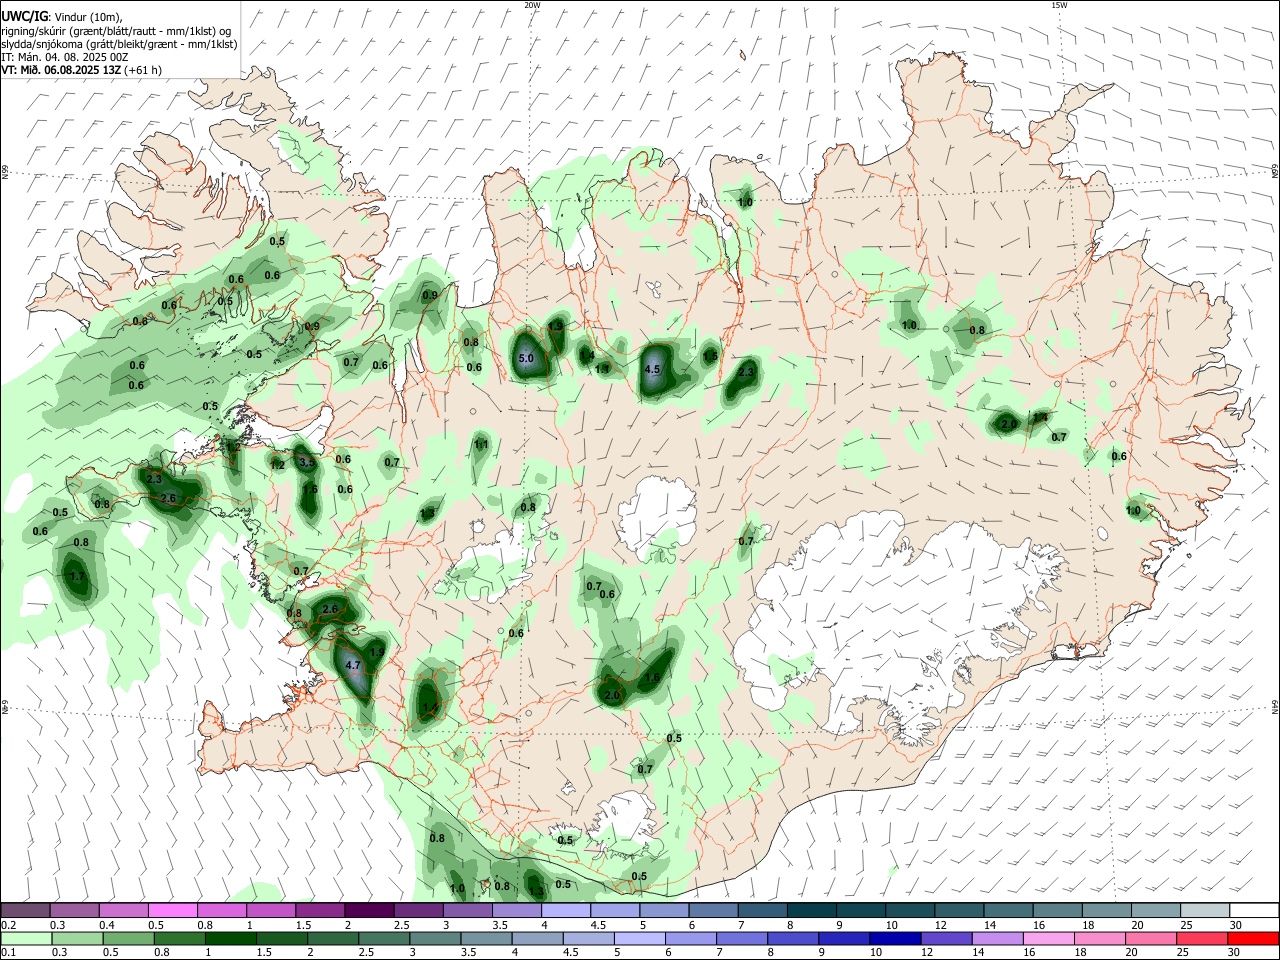Select the valid time 'VT: Mið. 06.08.2025 13Z'
Screen dimensions: 1280x960
point(61,70)
